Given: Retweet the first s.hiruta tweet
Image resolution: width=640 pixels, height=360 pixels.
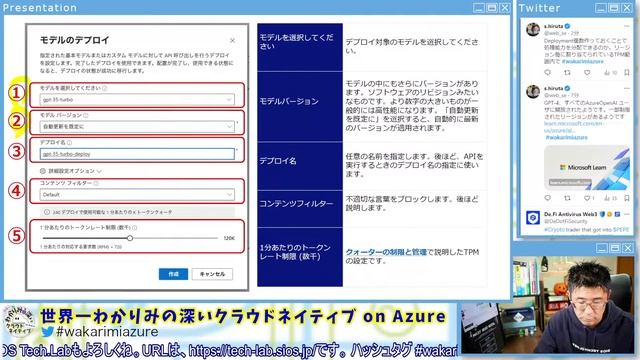Looking at the screenshot, I should 567,72.
